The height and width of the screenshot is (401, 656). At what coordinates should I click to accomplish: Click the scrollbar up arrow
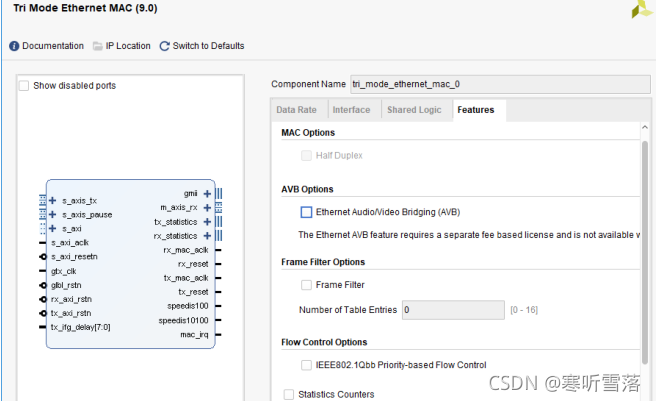pos(645,127)
